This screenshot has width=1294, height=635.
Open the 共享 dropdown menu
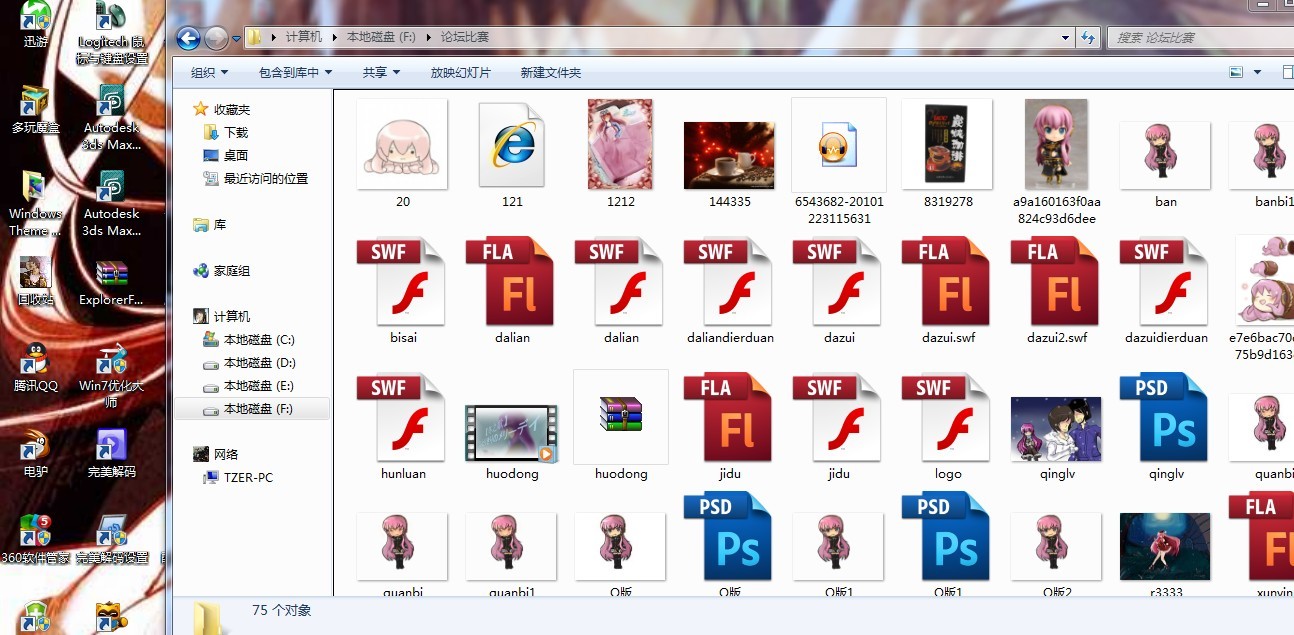click(381, 73)
